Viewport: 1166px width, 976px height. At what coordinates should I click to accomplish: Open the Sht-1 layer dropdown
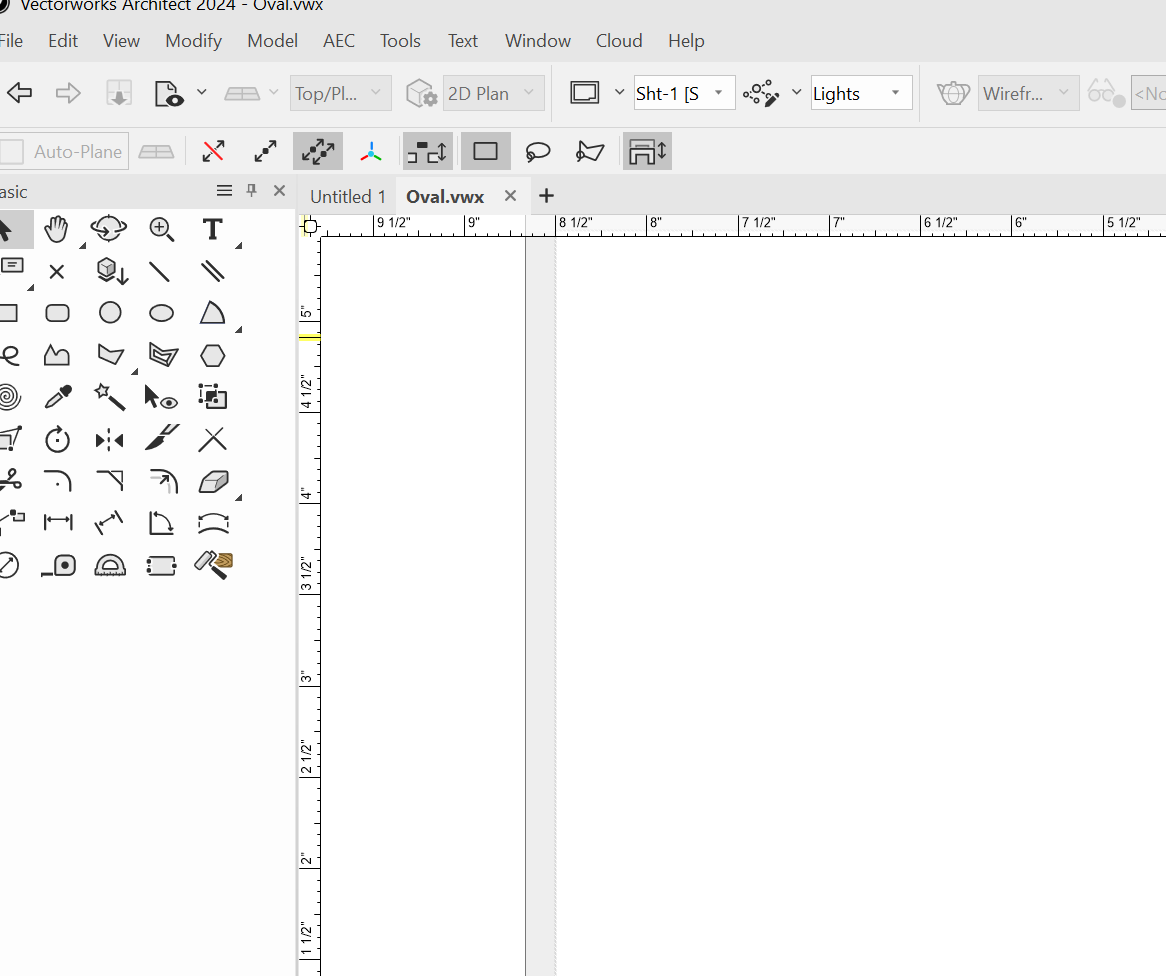click(x=718, y=93)
